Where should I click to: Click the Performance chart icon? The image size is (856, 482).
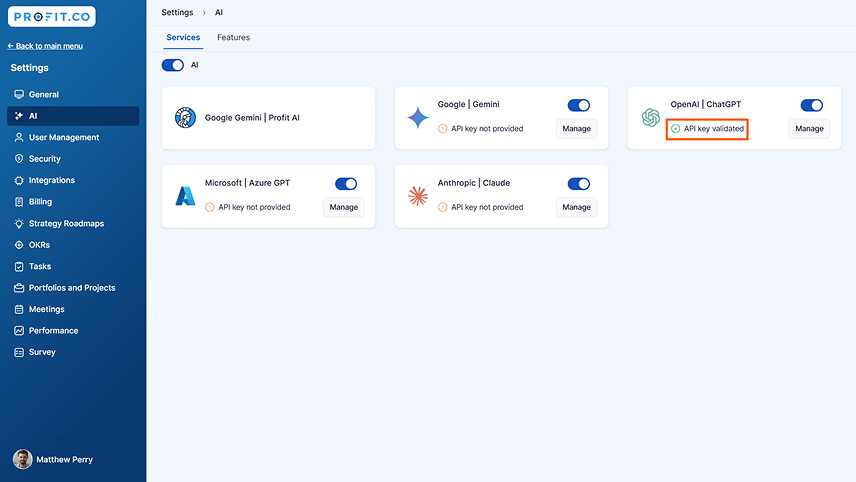coord(19,331)
